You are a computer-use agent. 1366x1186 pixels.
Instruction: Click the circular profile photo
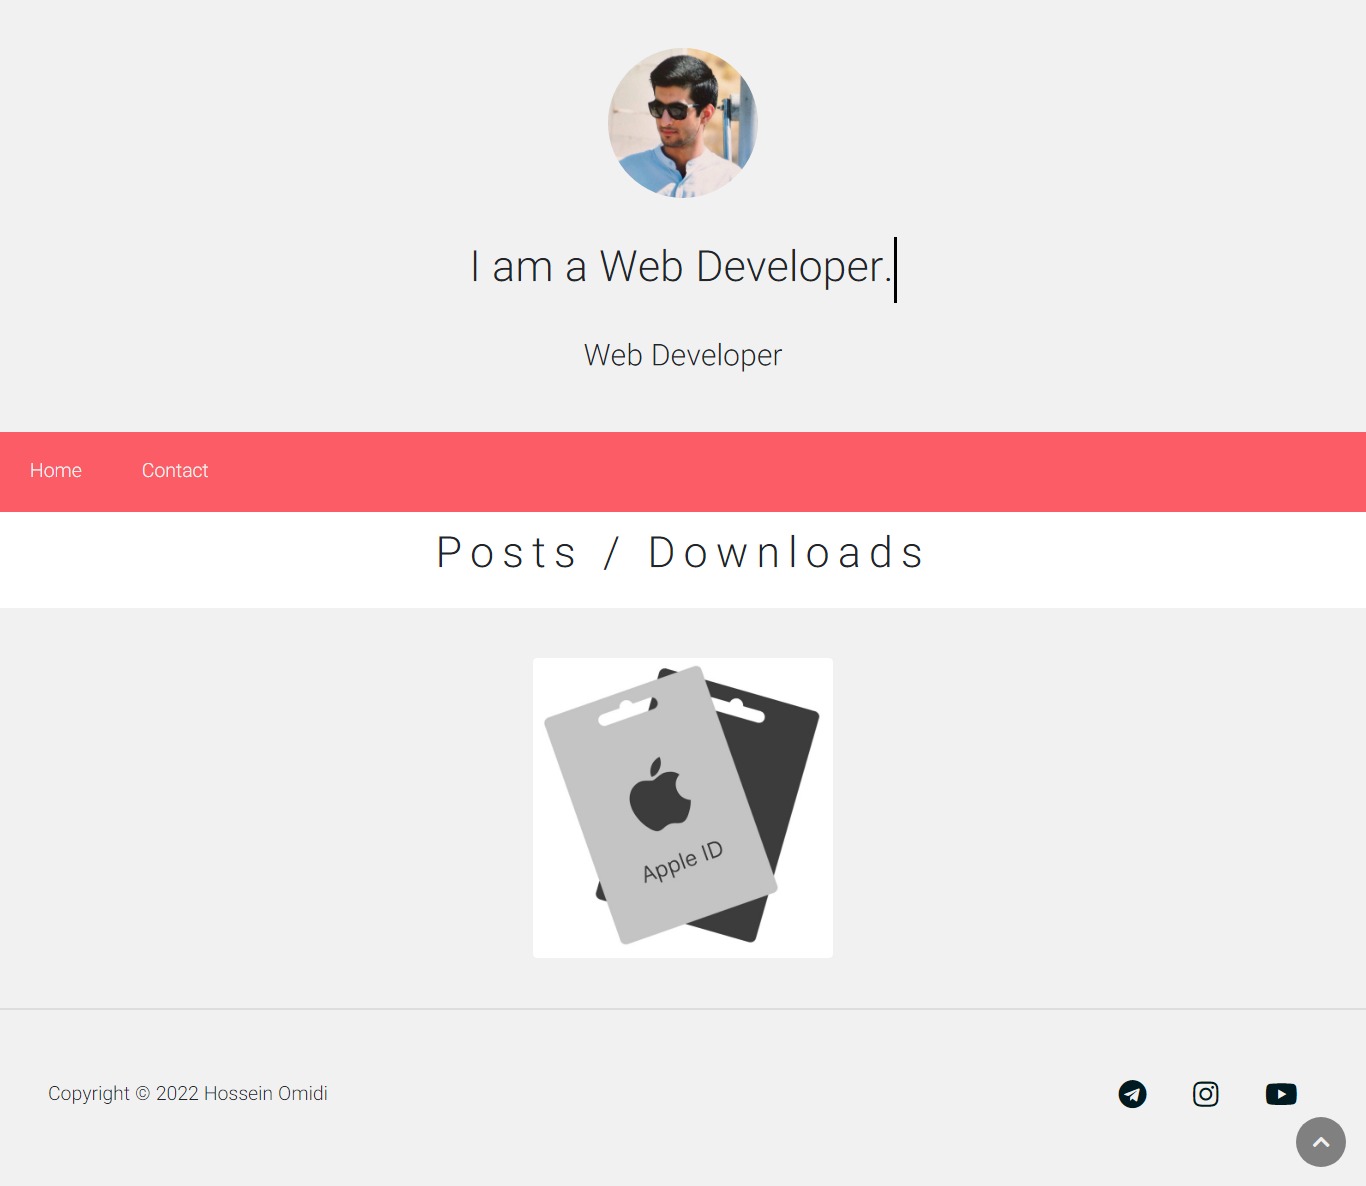(683, 123)
